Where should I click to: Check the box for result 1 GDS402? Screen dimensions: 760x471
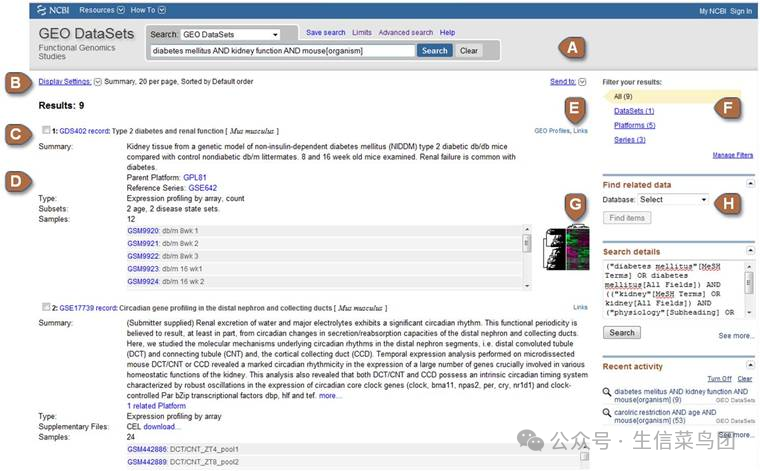46,129
